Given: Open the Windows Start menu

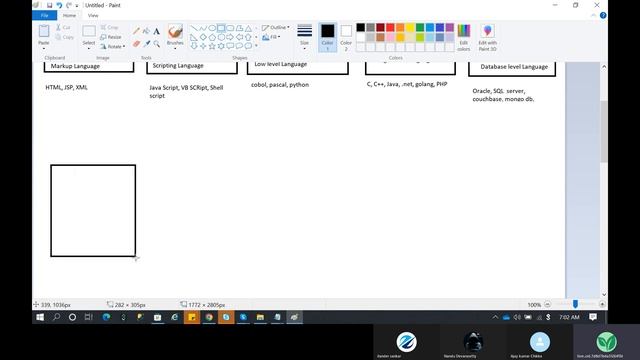Looking at the screenshot, I should tap(40, 317).
